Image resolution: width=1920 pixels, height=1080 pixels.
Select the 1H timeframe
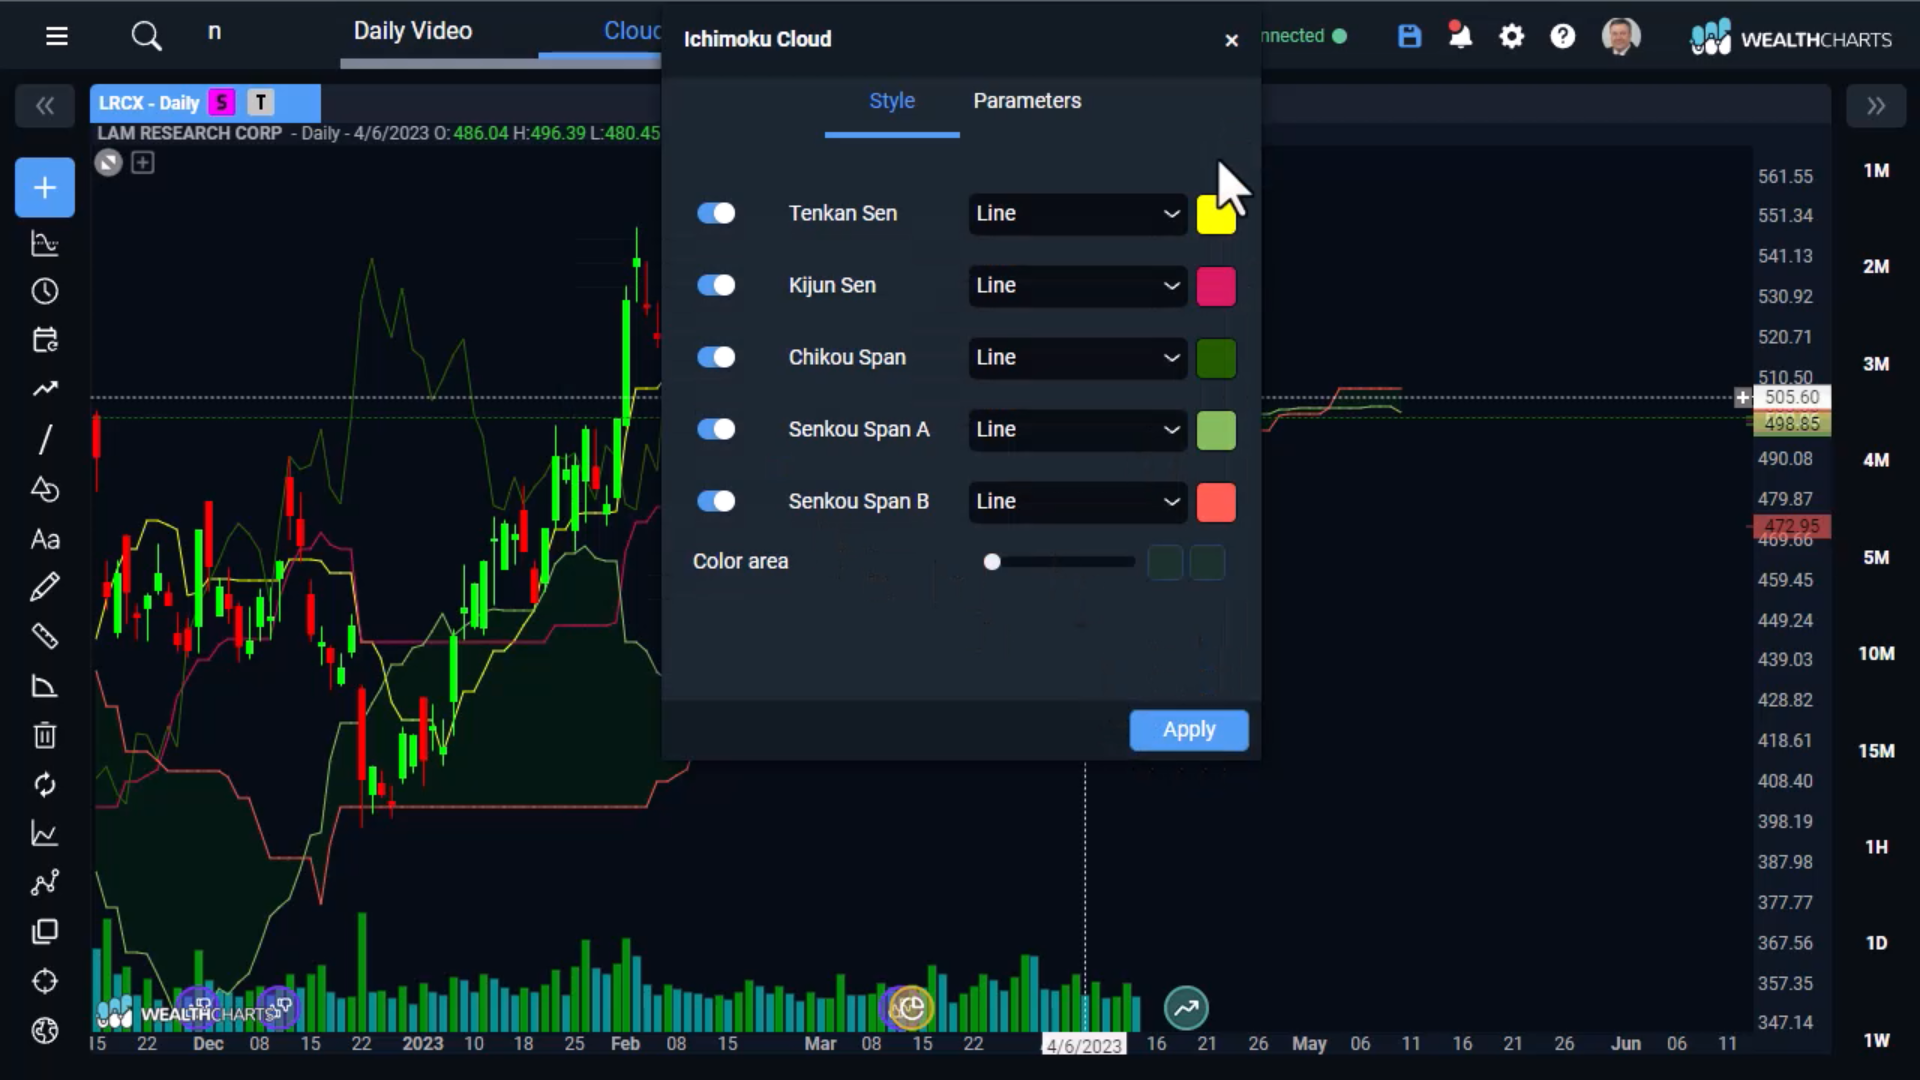(1876, 847)
